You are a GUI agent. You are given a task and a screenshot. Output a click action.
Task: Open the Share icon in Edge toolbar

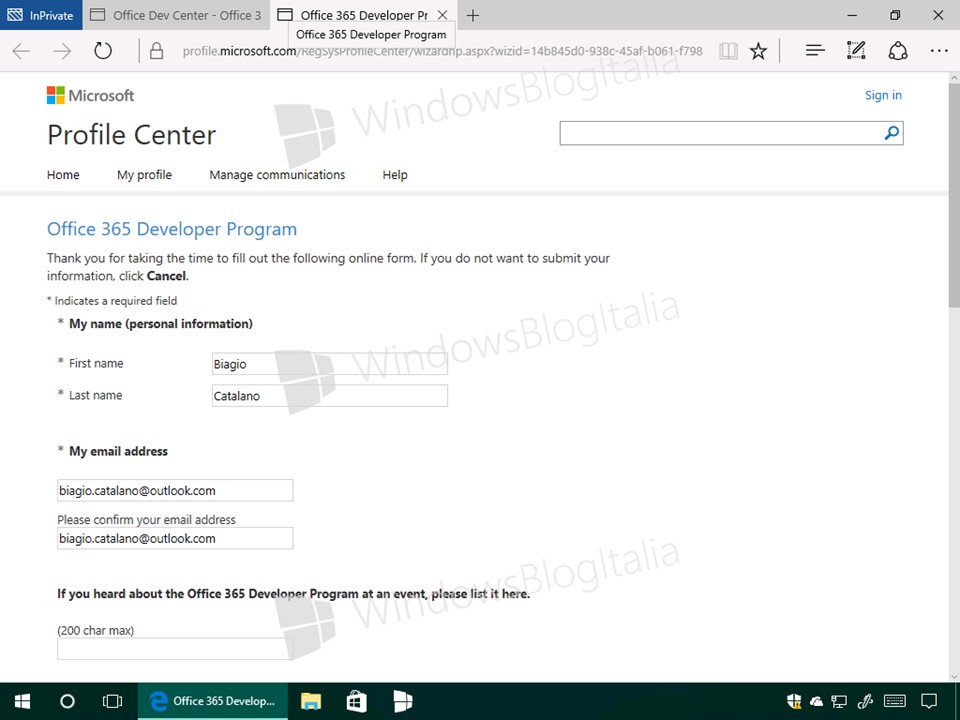coord(898,51)
